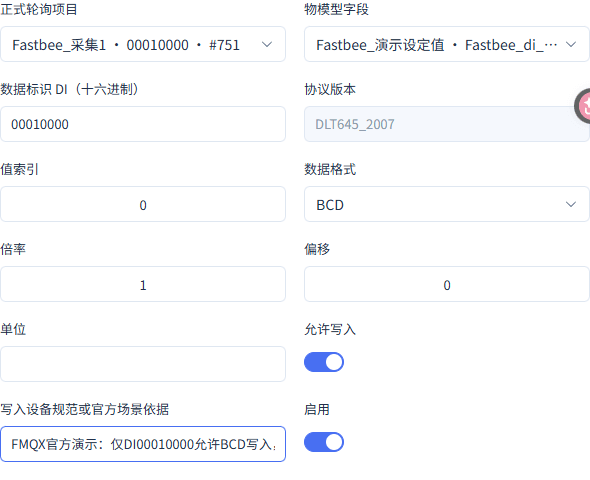Open the 物模型字段 dropdown
Screen dimensions: 590x480
447,44
